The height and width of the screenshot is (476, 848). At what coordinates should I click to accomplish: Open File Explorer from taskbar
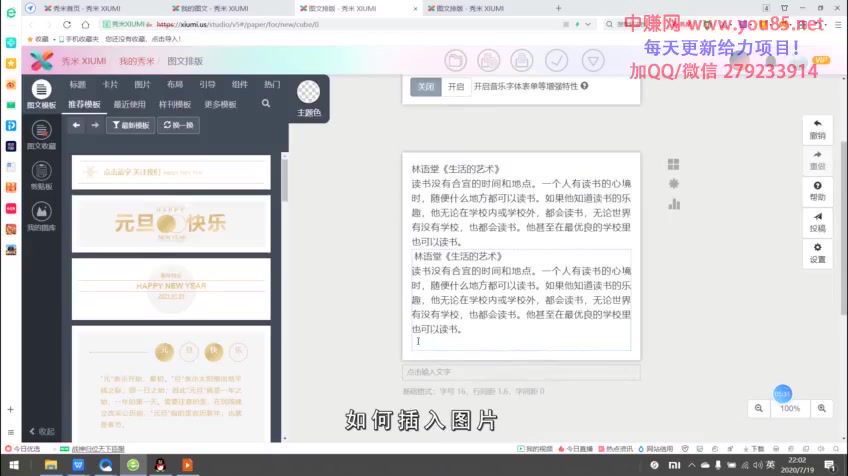click(x=51, y=465)
